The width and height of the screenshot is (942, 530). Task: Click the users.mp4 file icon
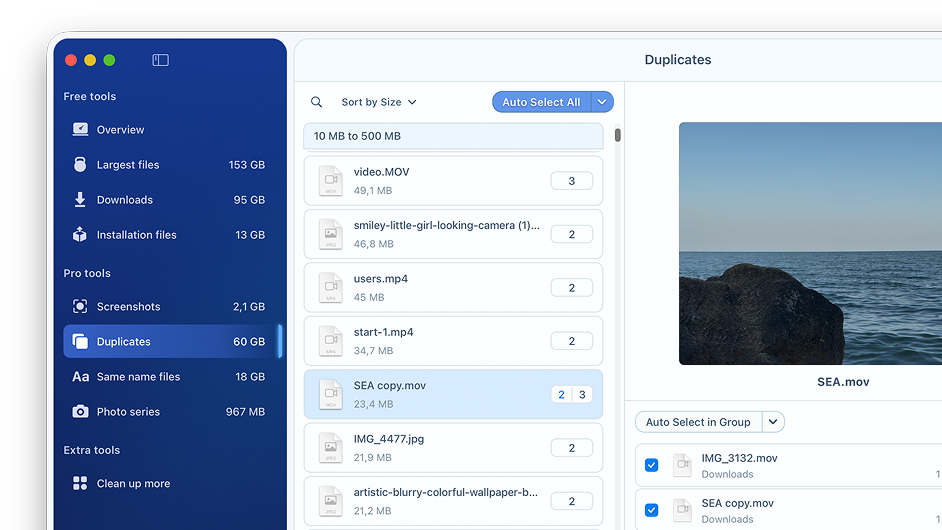330,288
